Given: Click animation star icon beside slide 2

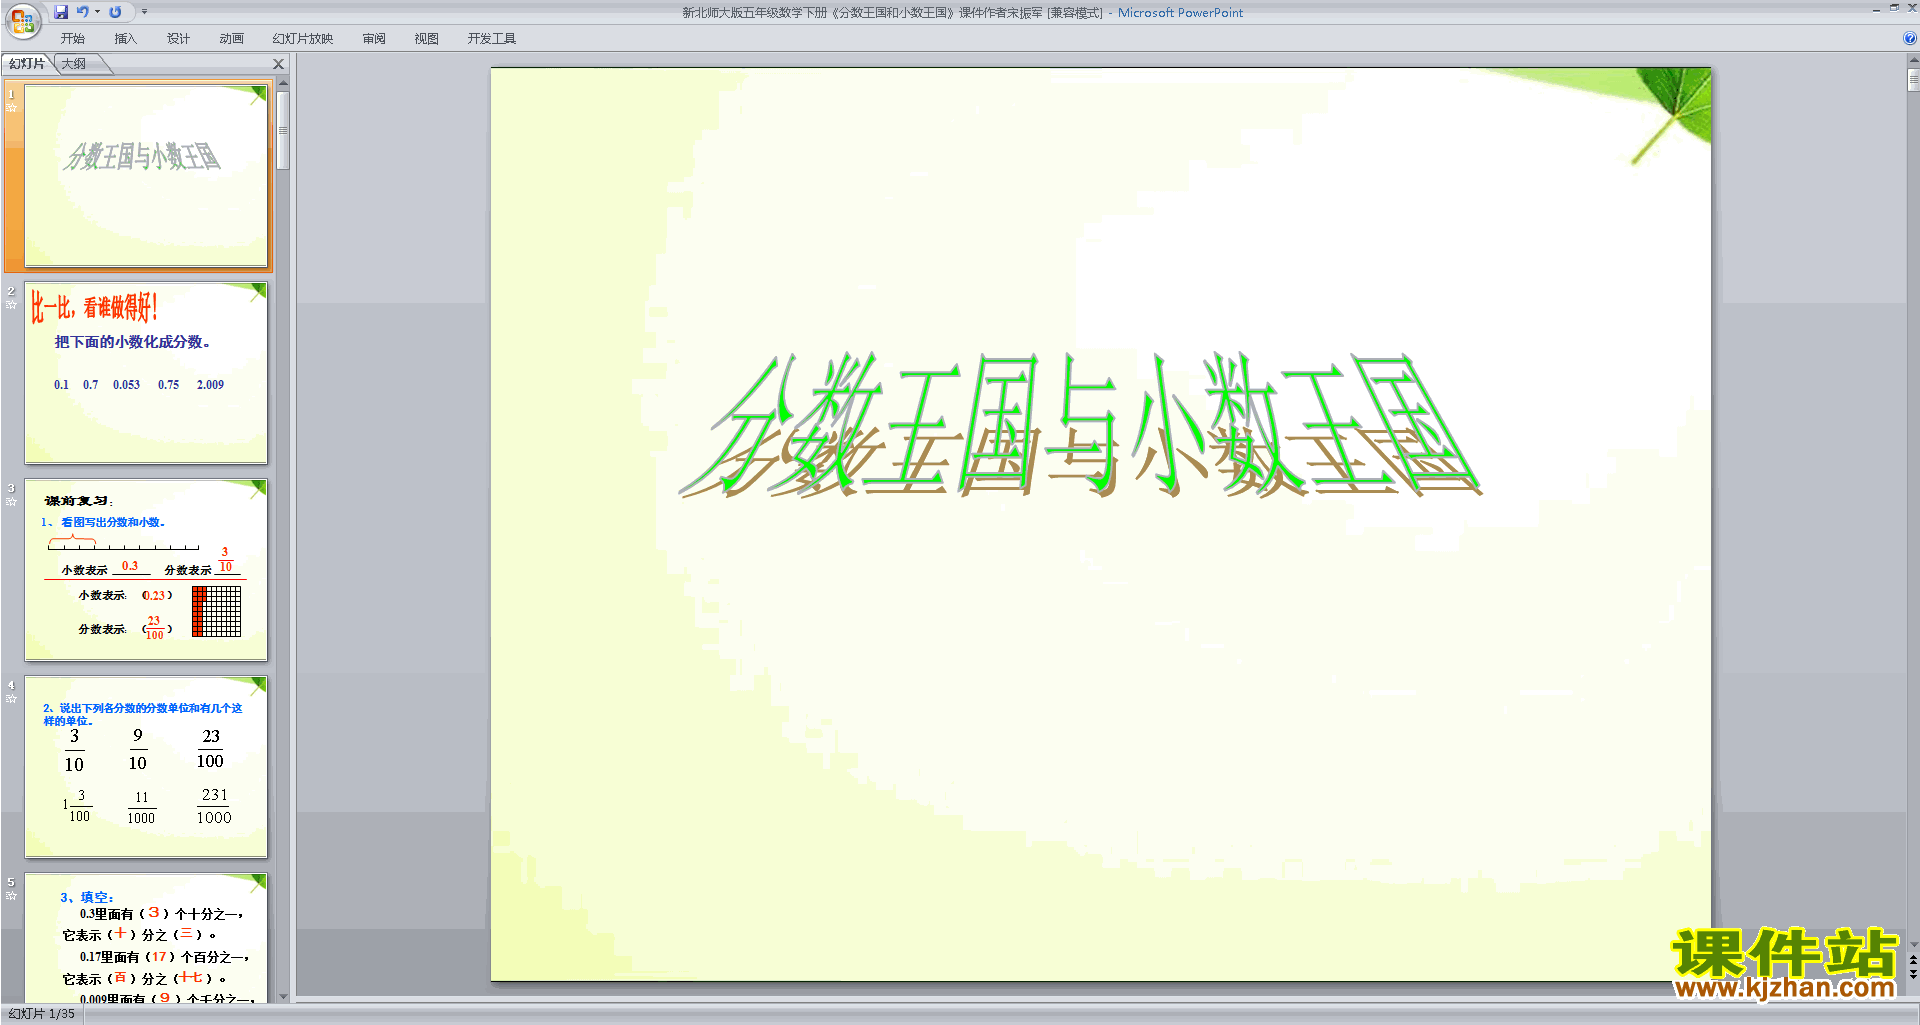Looking at the screenshot, I should [x=12, y=304].
